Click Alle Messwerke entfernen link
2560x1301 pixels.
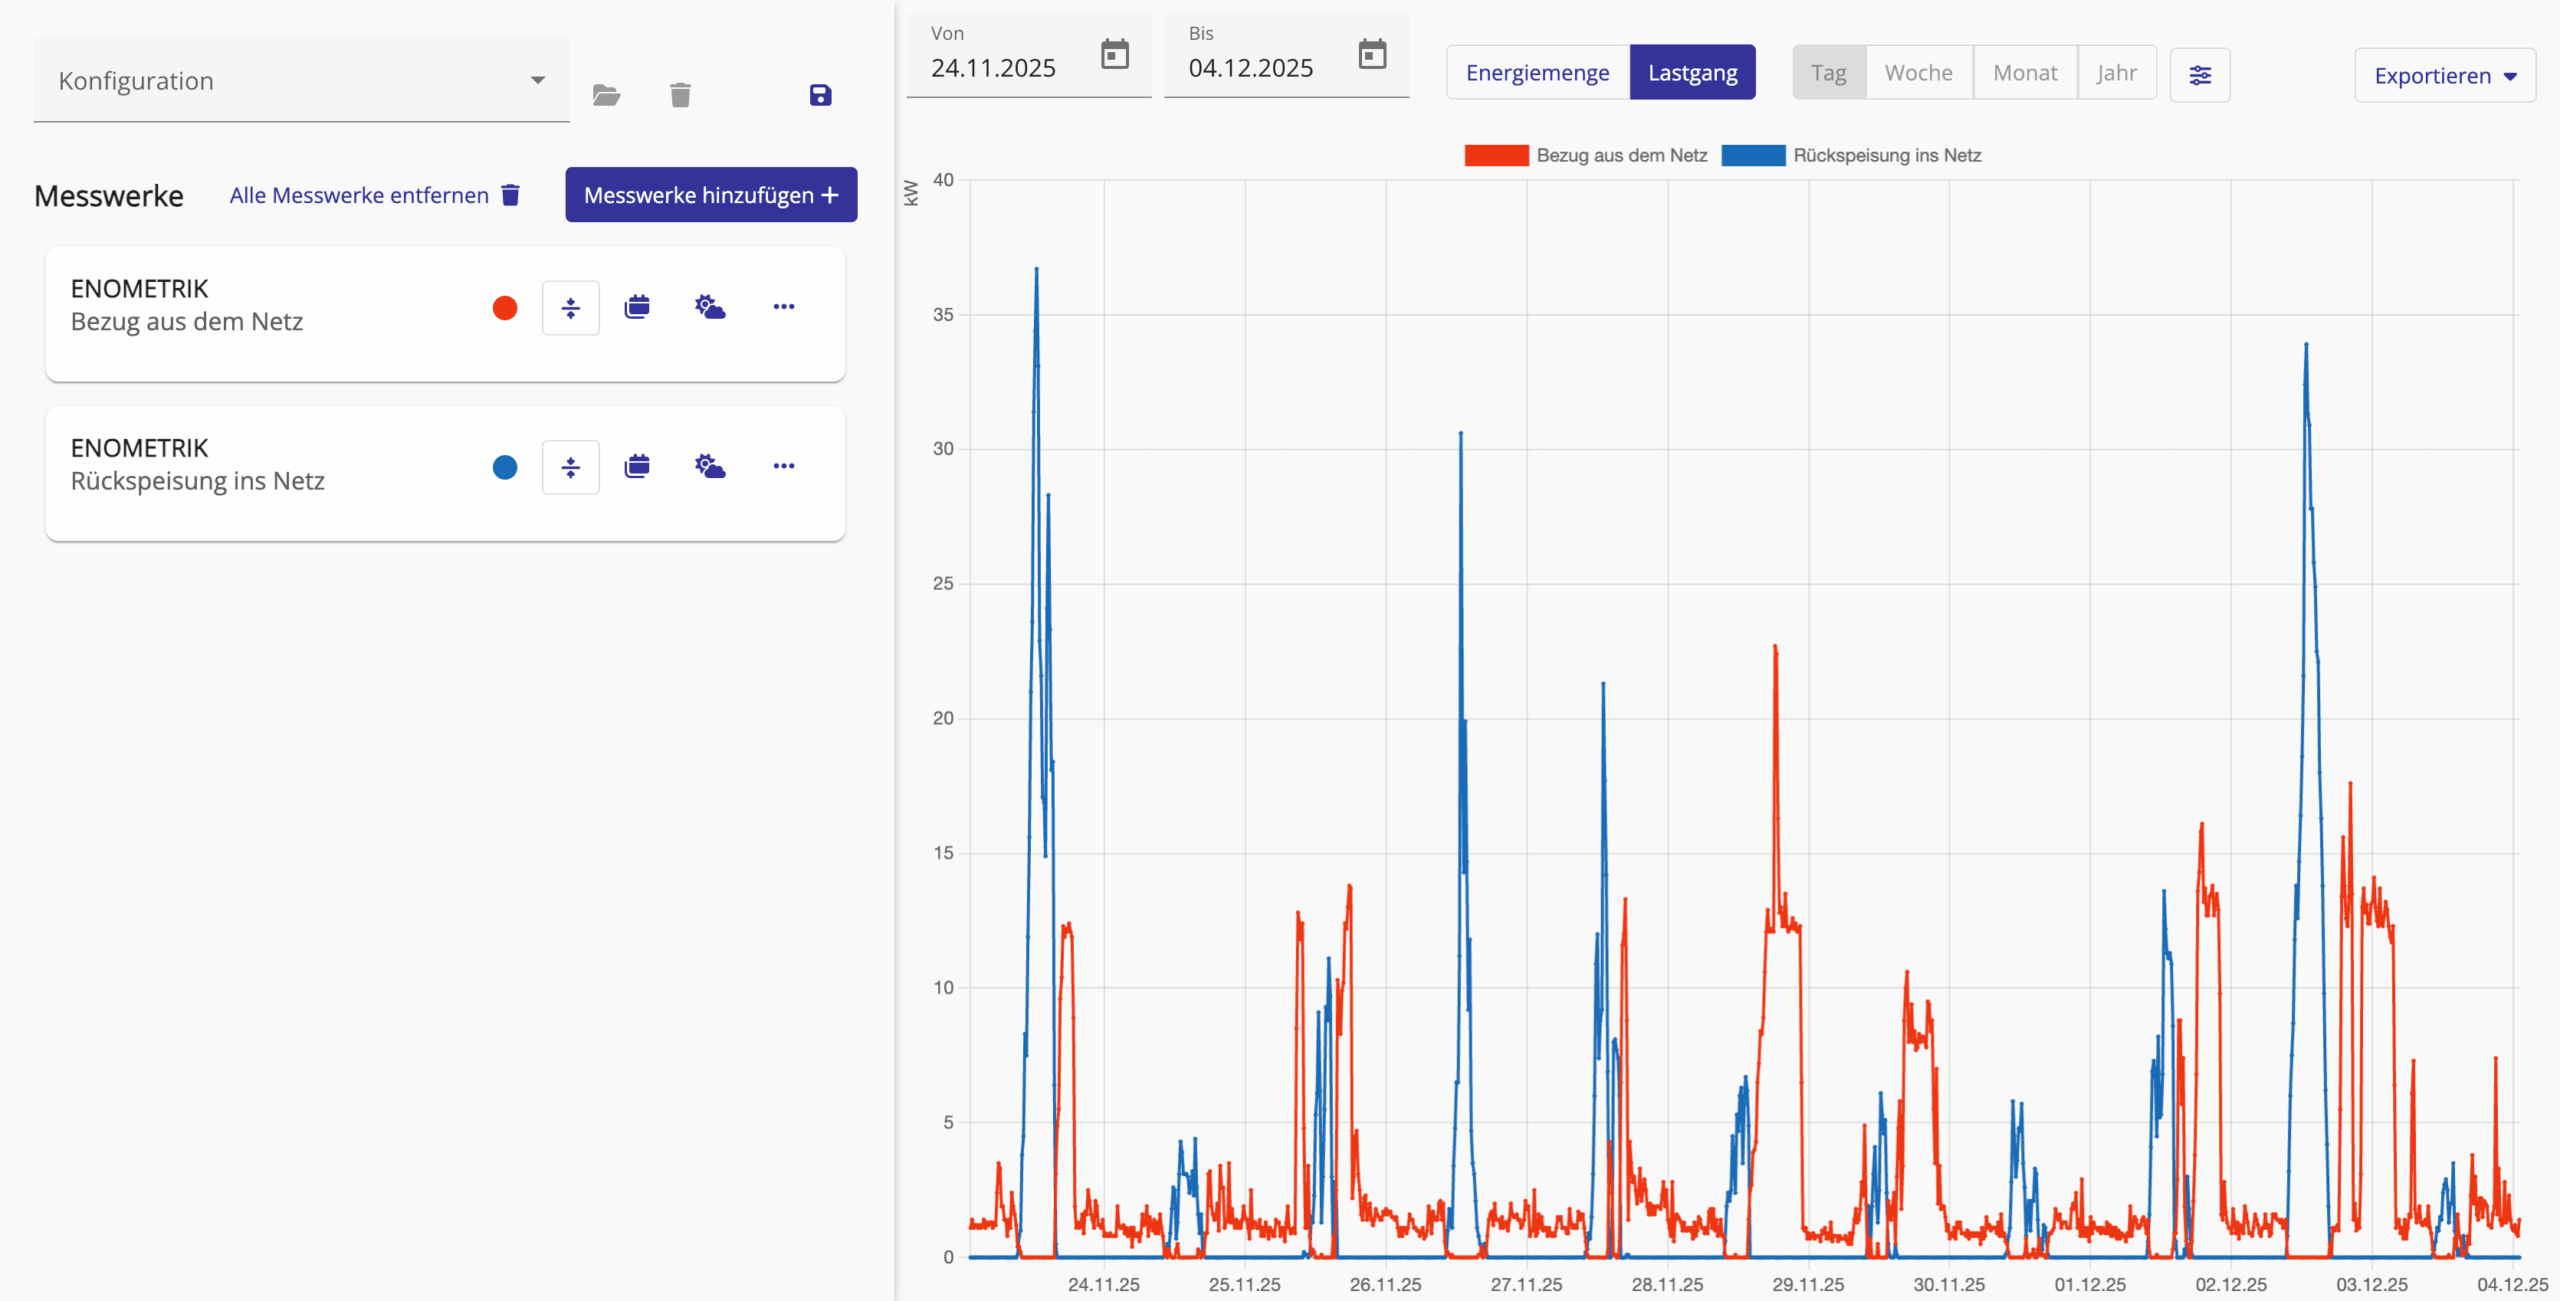click(375, 195)
